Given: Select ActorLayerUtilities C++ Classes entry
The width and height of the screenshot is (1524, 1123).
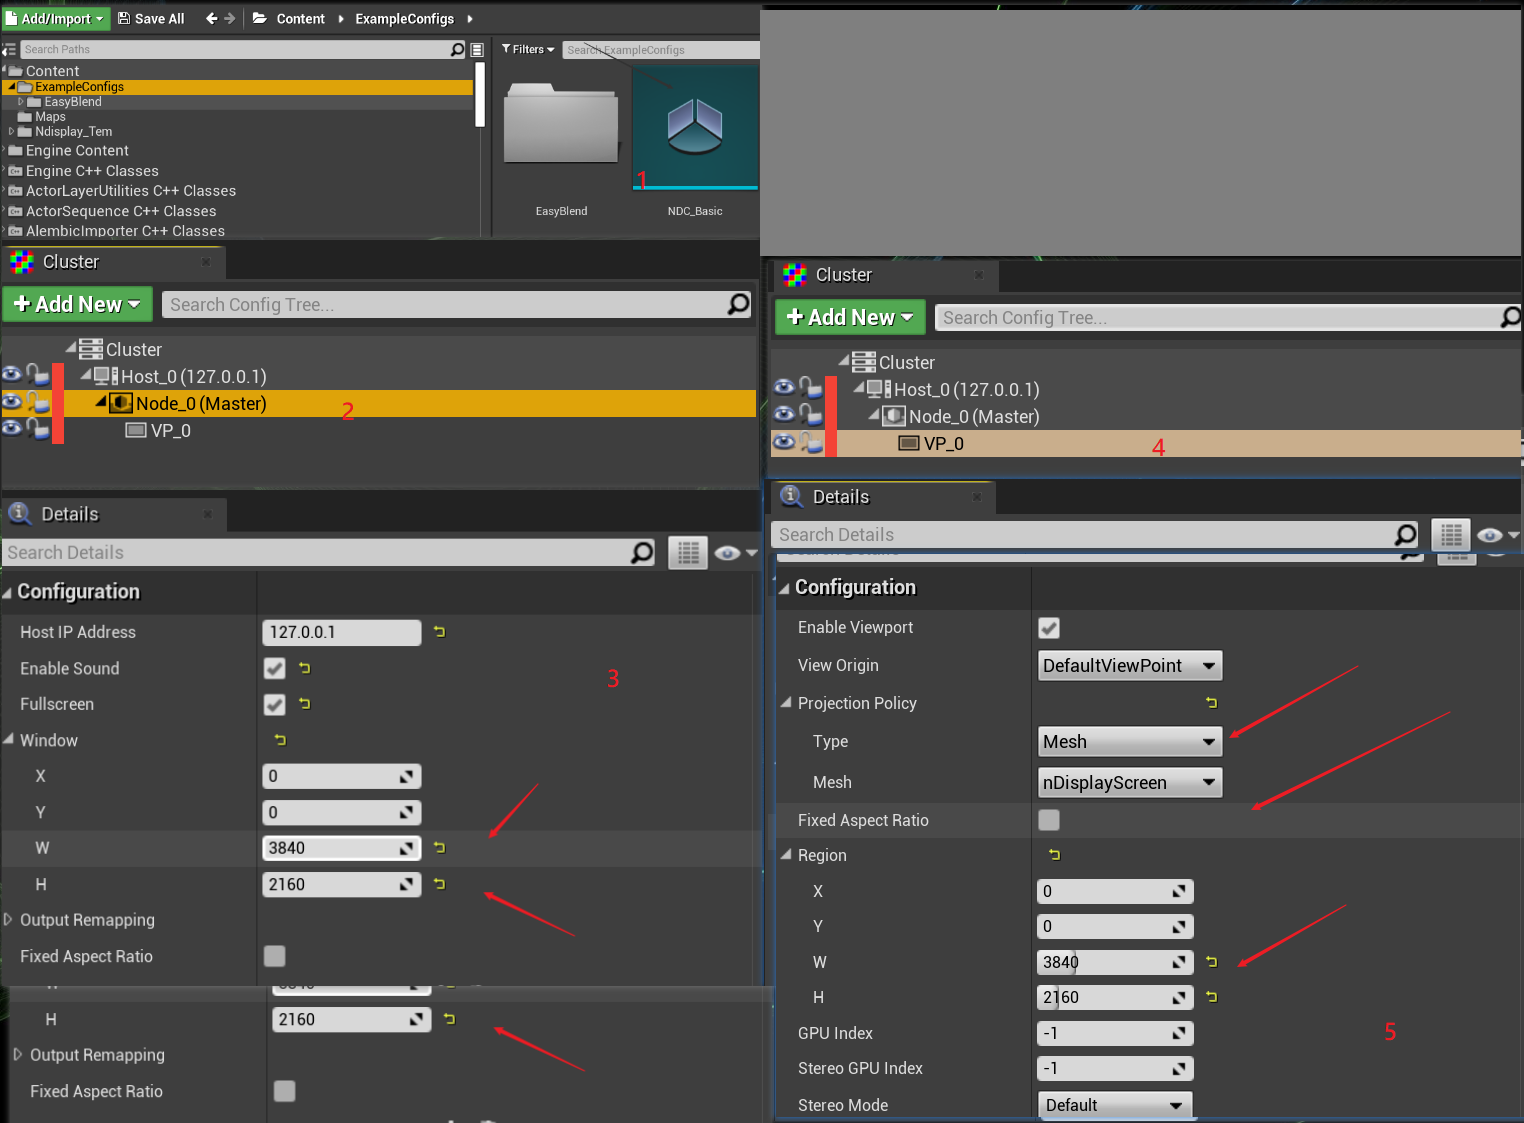Looking at the screenshot, I should pos(131,191).
